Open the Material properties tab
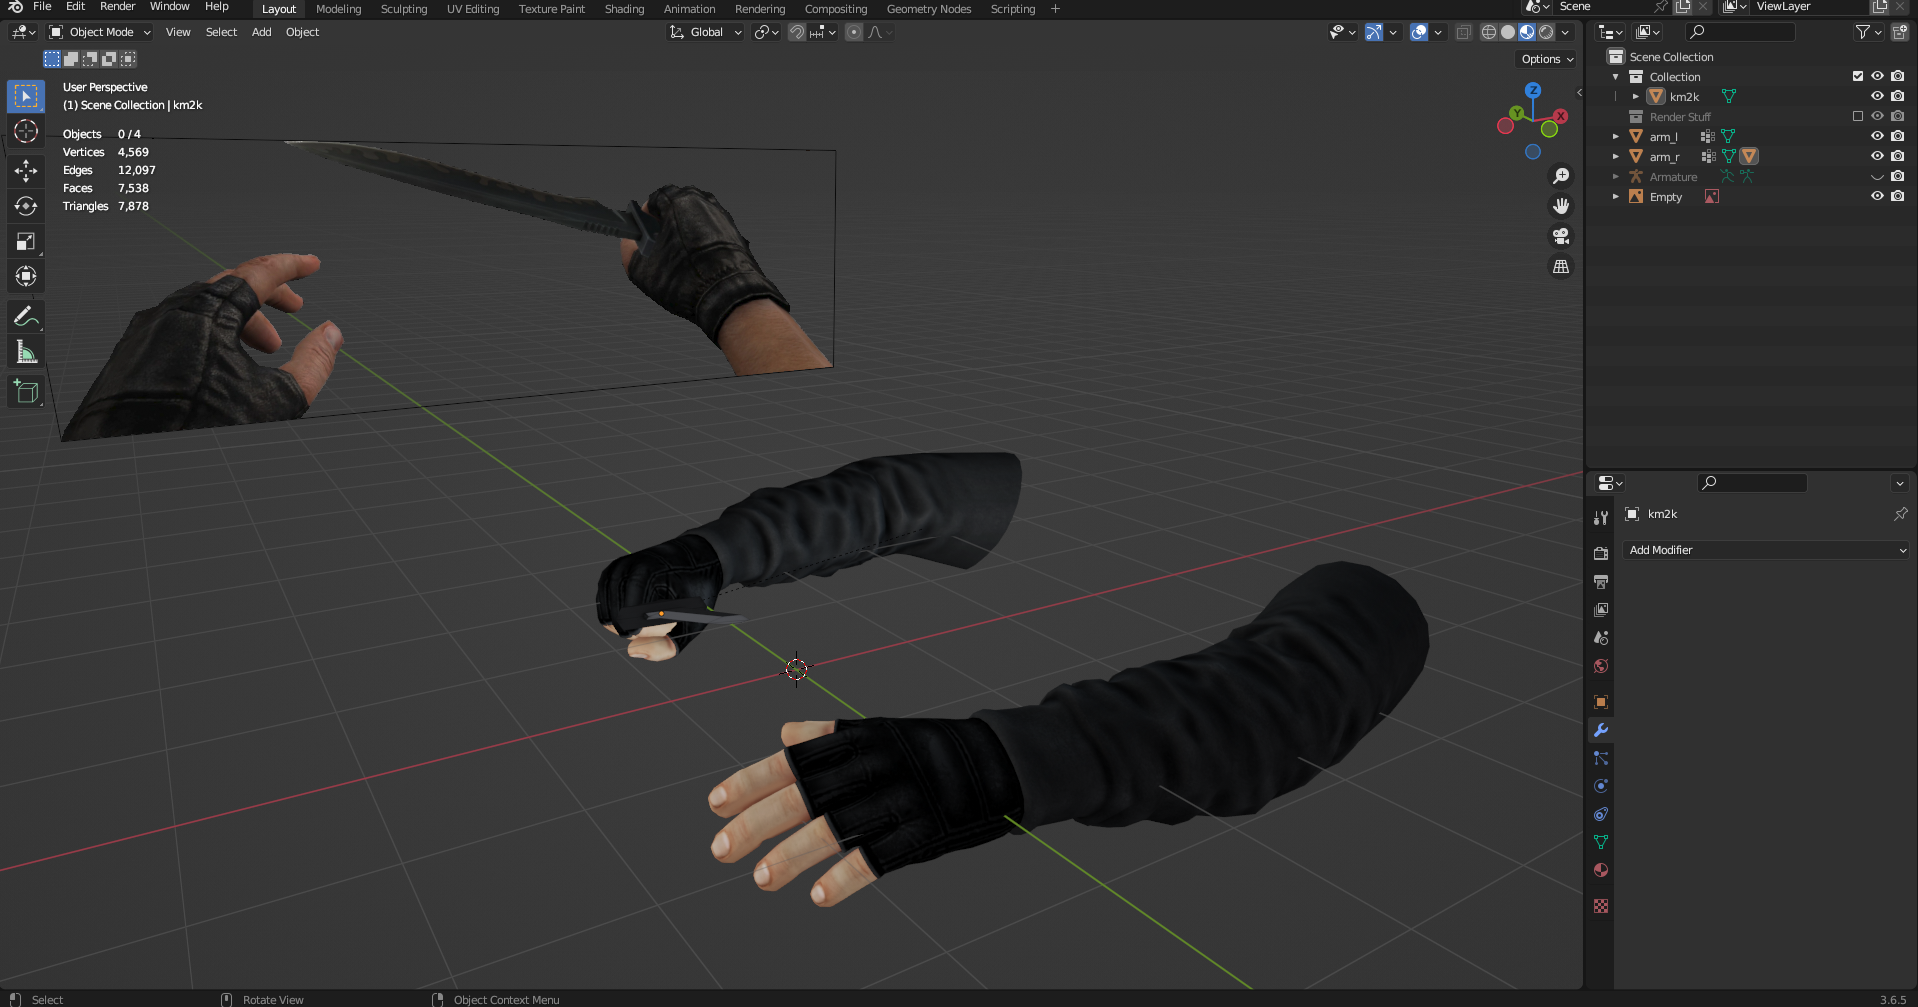The image size is (1918, 1007). (x=1601, y=870)
